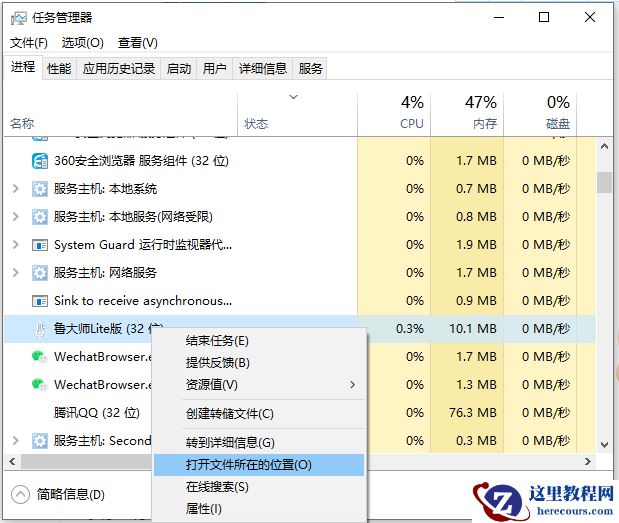619x523 pixels.
Task: Click the horizontal scrollbar right arrow
Action: tap(588, 461)
